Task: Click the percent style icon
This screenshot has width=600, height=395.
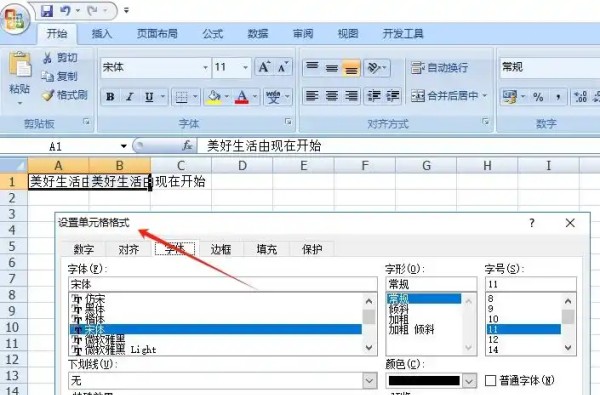Action: (538, 97)
